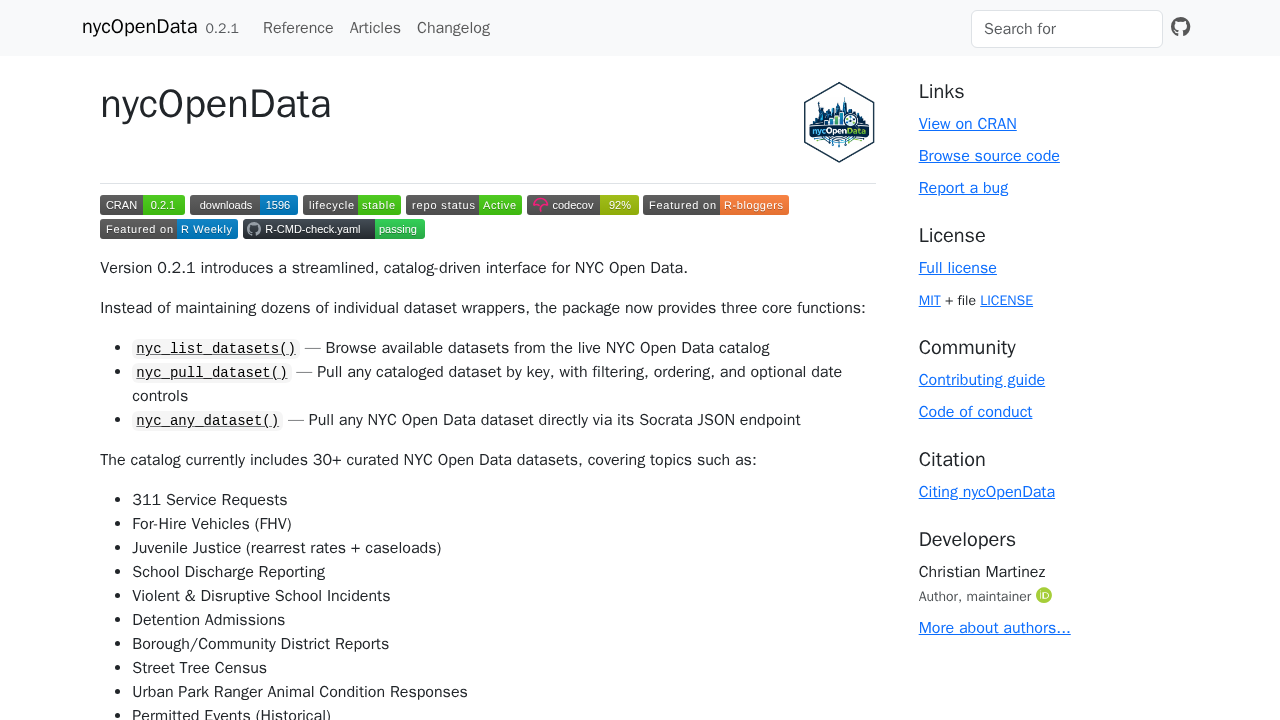
Task: Open nyc_list_datasets() function link
Action: point(216,348)
